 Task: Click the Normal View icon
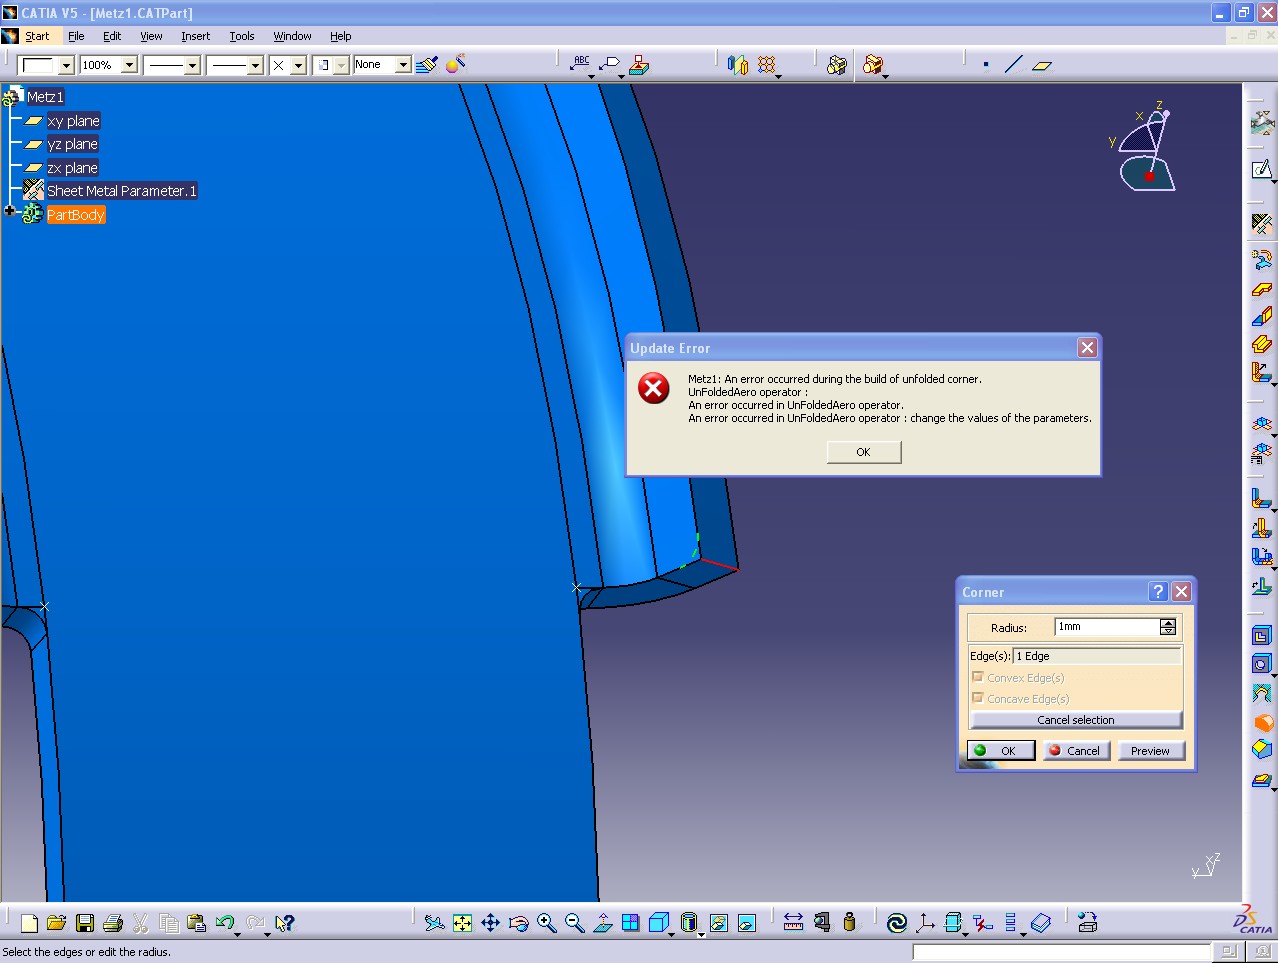click(x=602, y=923)
